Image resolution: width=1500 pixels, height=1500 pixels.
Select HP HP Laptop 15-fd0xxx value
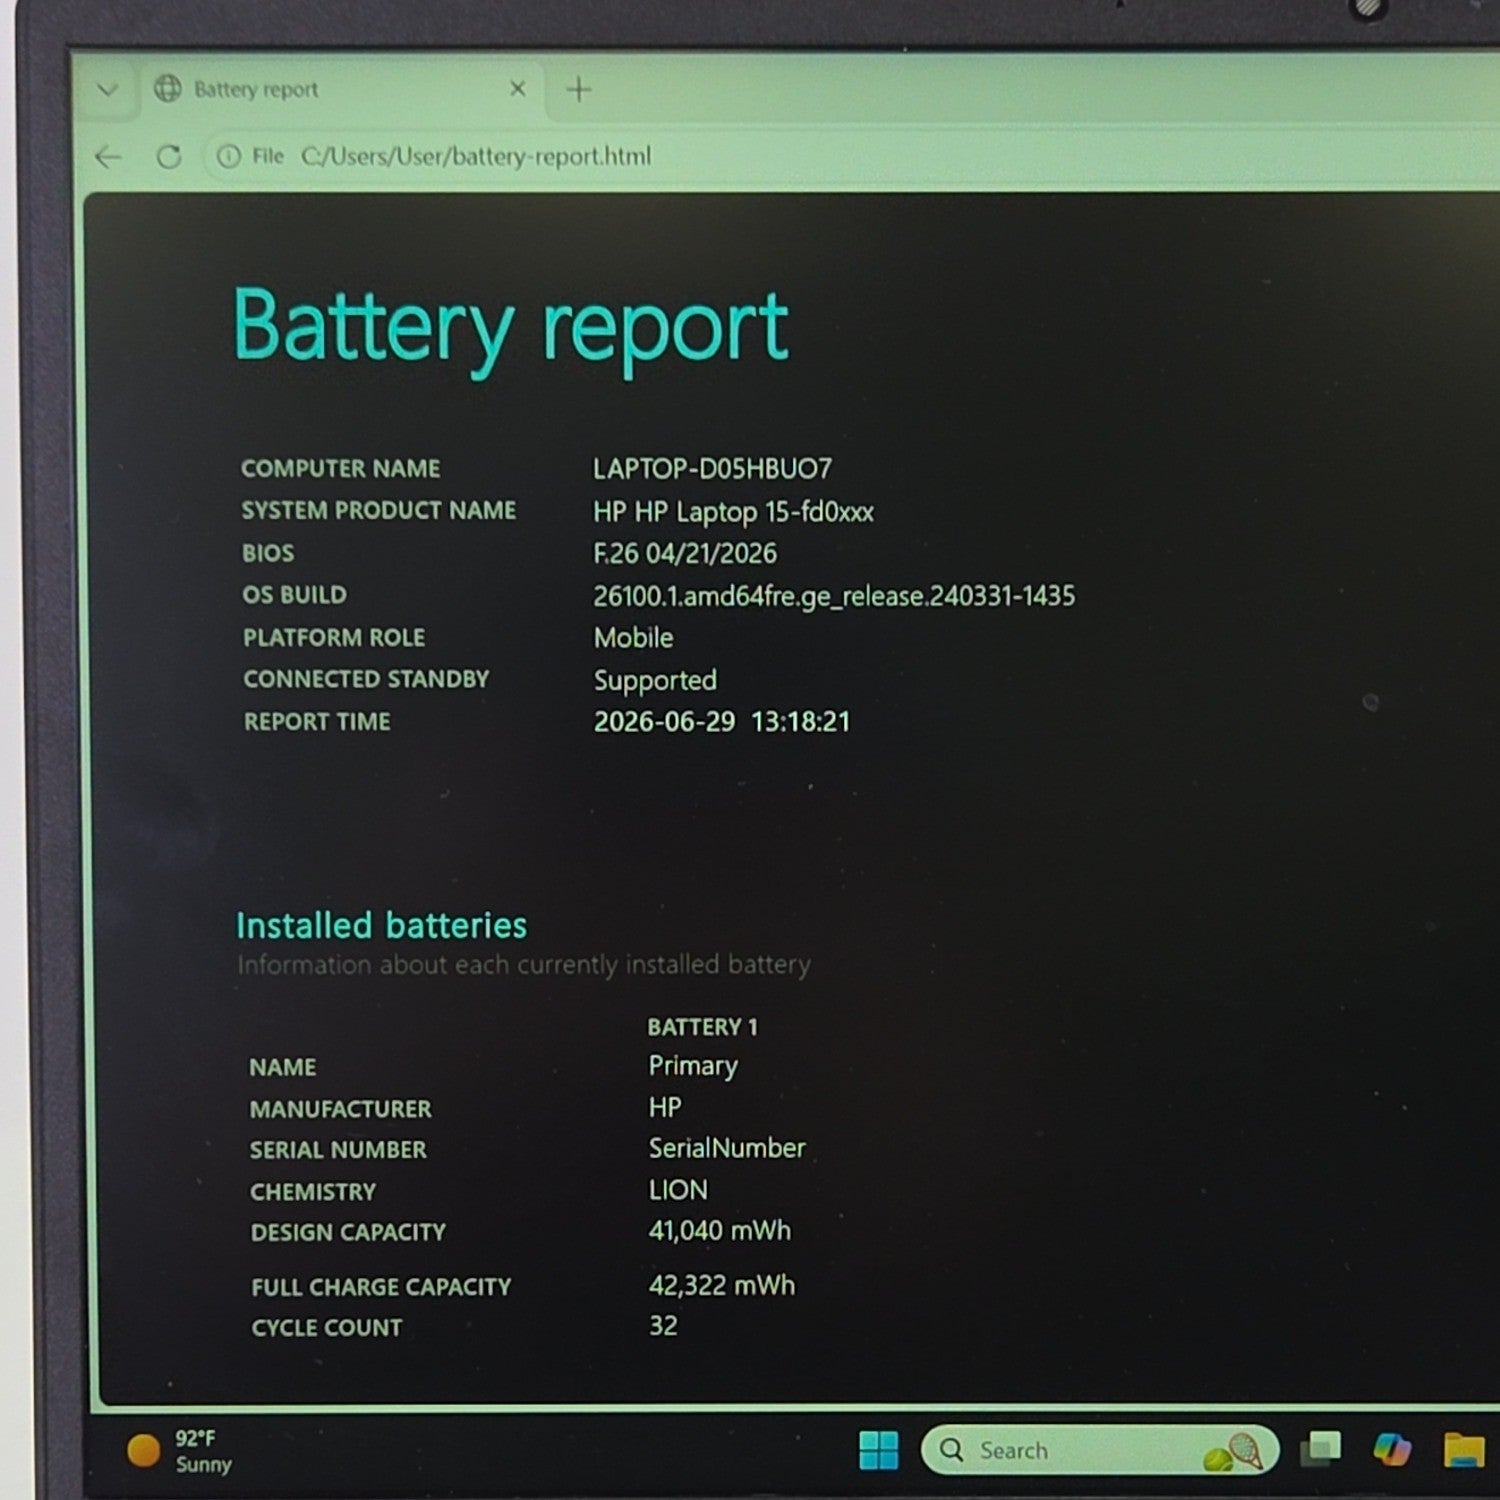733,512
